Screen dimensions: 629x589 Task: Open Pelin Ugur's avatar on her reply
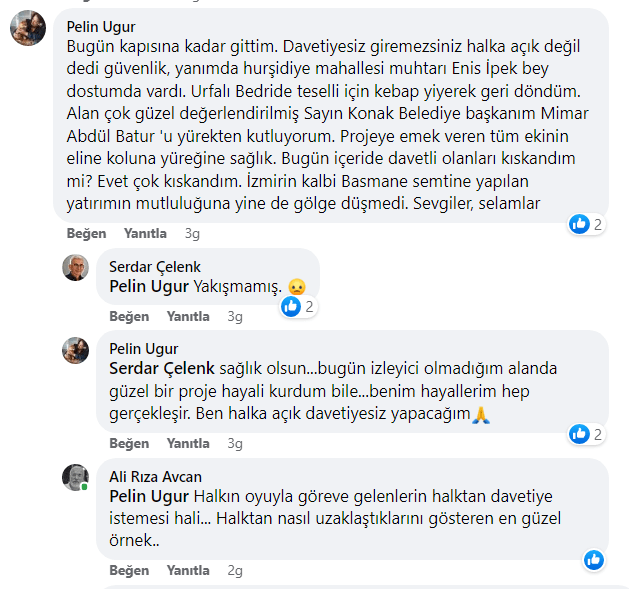pyautogui.click(x=76, y=350)
